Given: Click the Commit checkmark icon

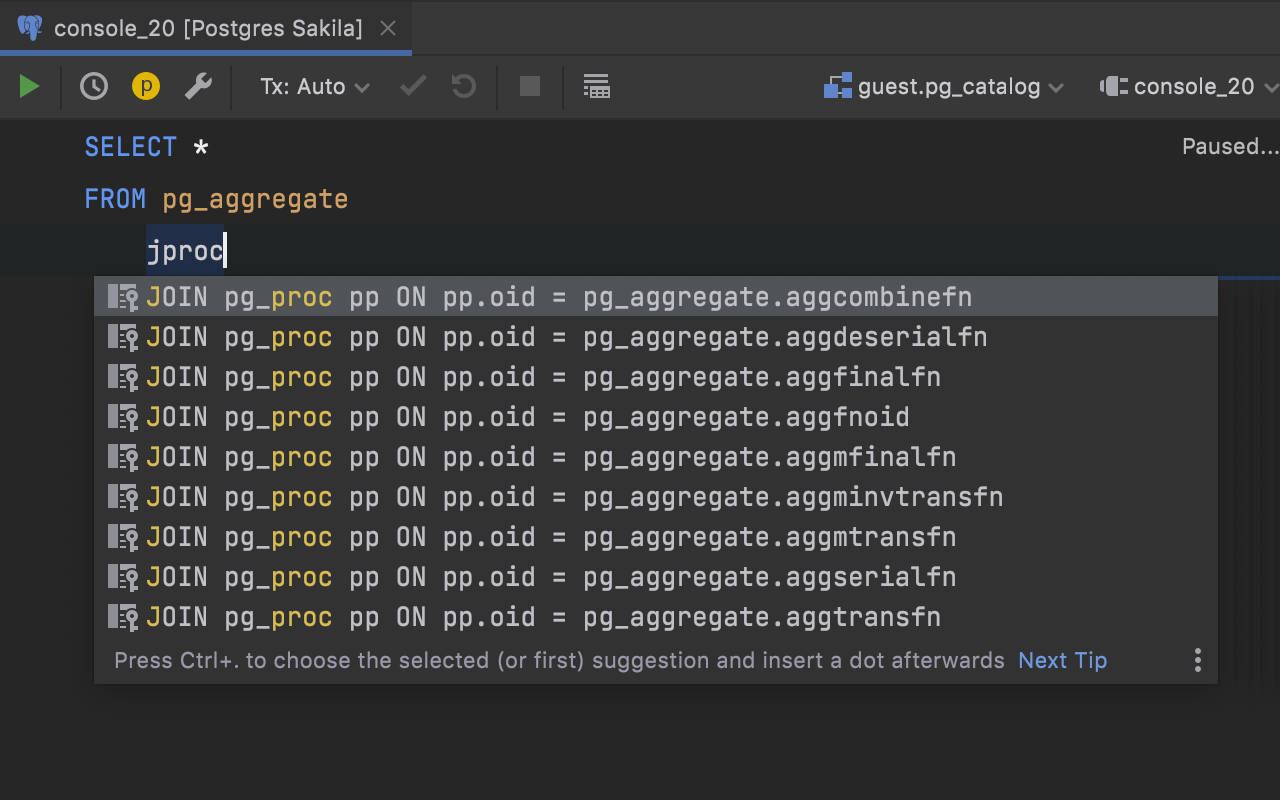Looking at the screenshot, I should click(413, 87).
